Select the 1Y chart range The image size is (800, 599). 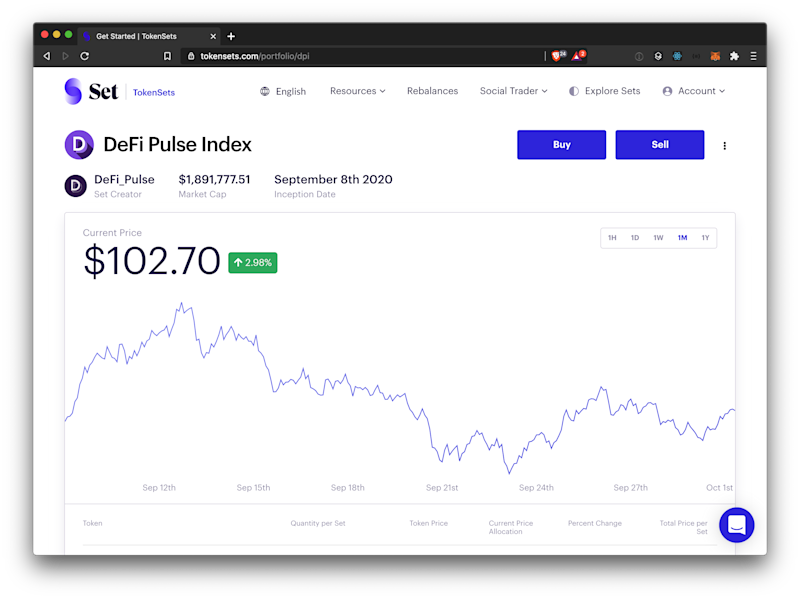pyautogui.click(x=705, y=238)
